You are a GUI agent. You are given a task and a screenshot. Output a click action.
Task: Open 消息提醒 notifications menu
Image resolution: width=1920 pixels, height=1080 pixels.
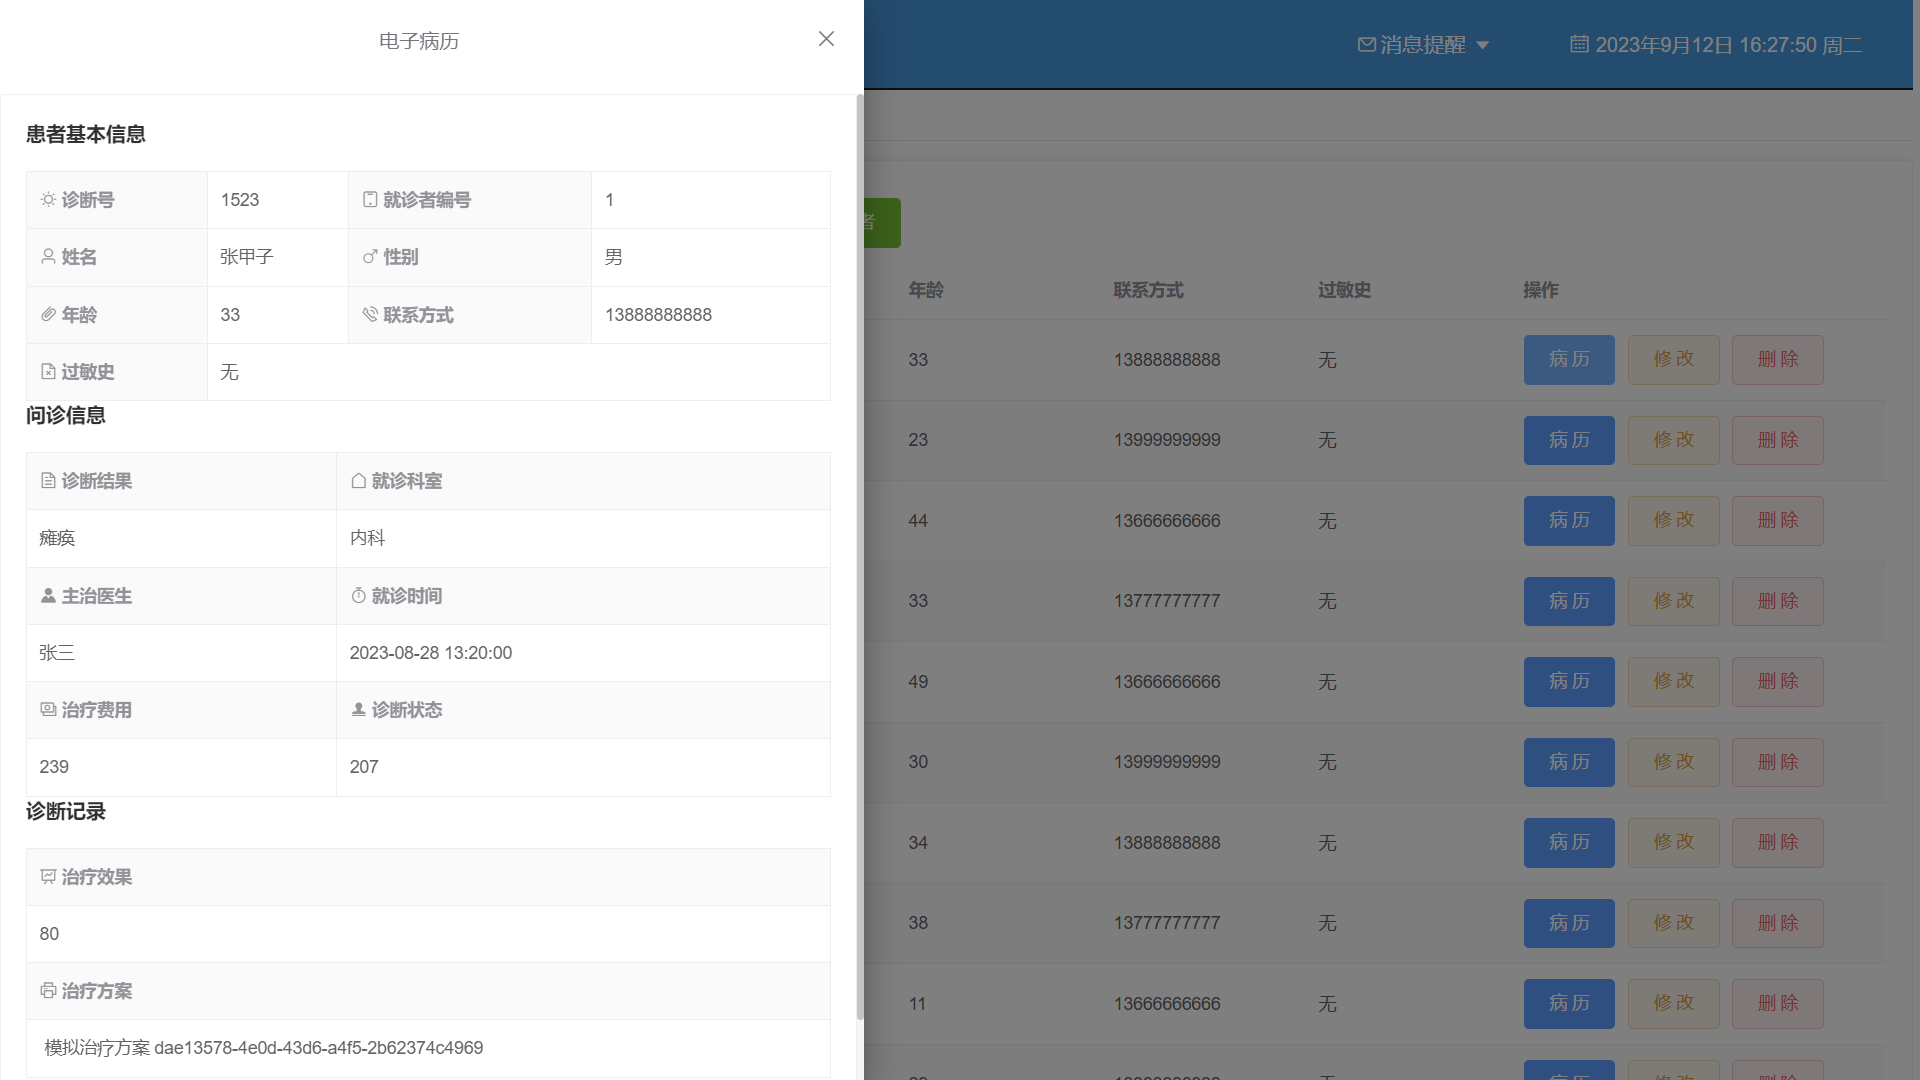tap(1423, 45)
